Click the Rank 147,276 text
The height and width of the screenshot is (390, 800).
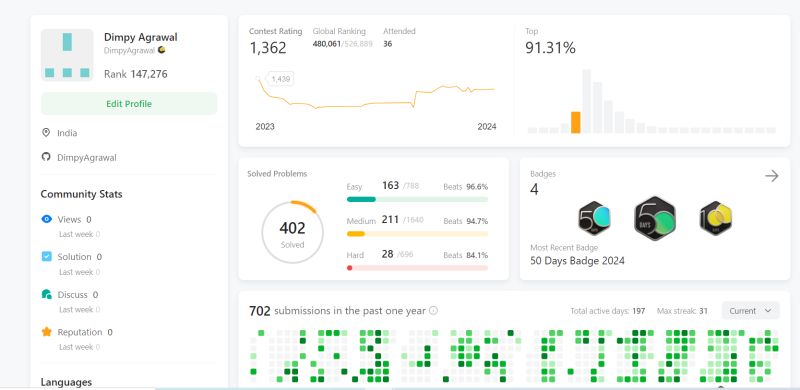(136, 74)
